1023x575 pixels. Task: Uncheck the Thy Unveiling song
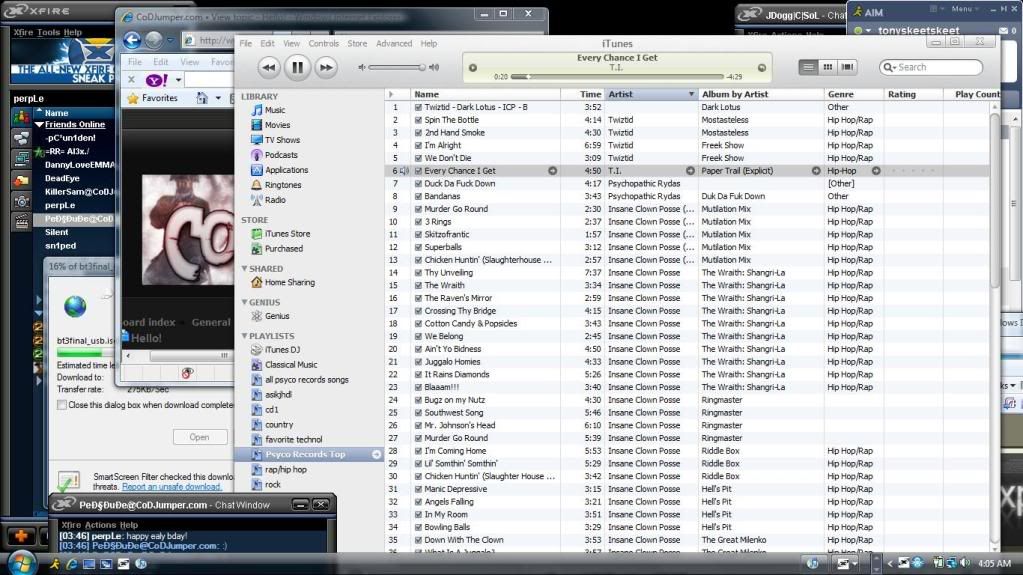point(418,273)
